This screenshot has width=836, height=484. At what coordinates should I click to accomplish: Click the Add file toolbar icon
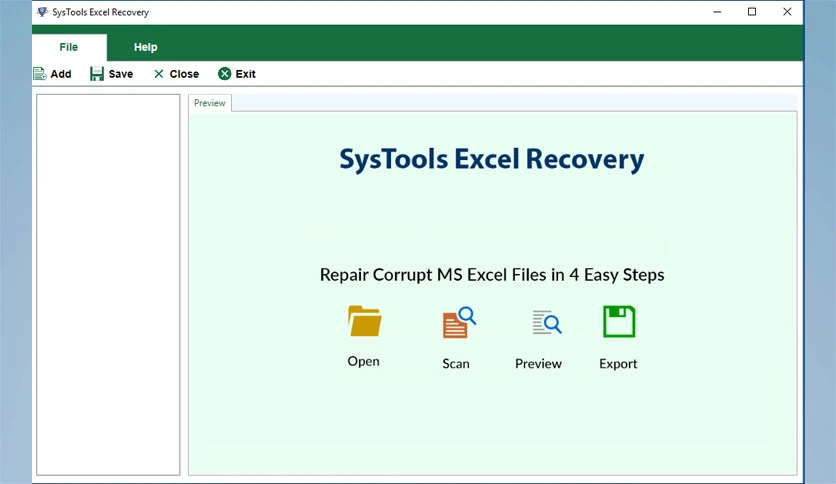(40, 74)
